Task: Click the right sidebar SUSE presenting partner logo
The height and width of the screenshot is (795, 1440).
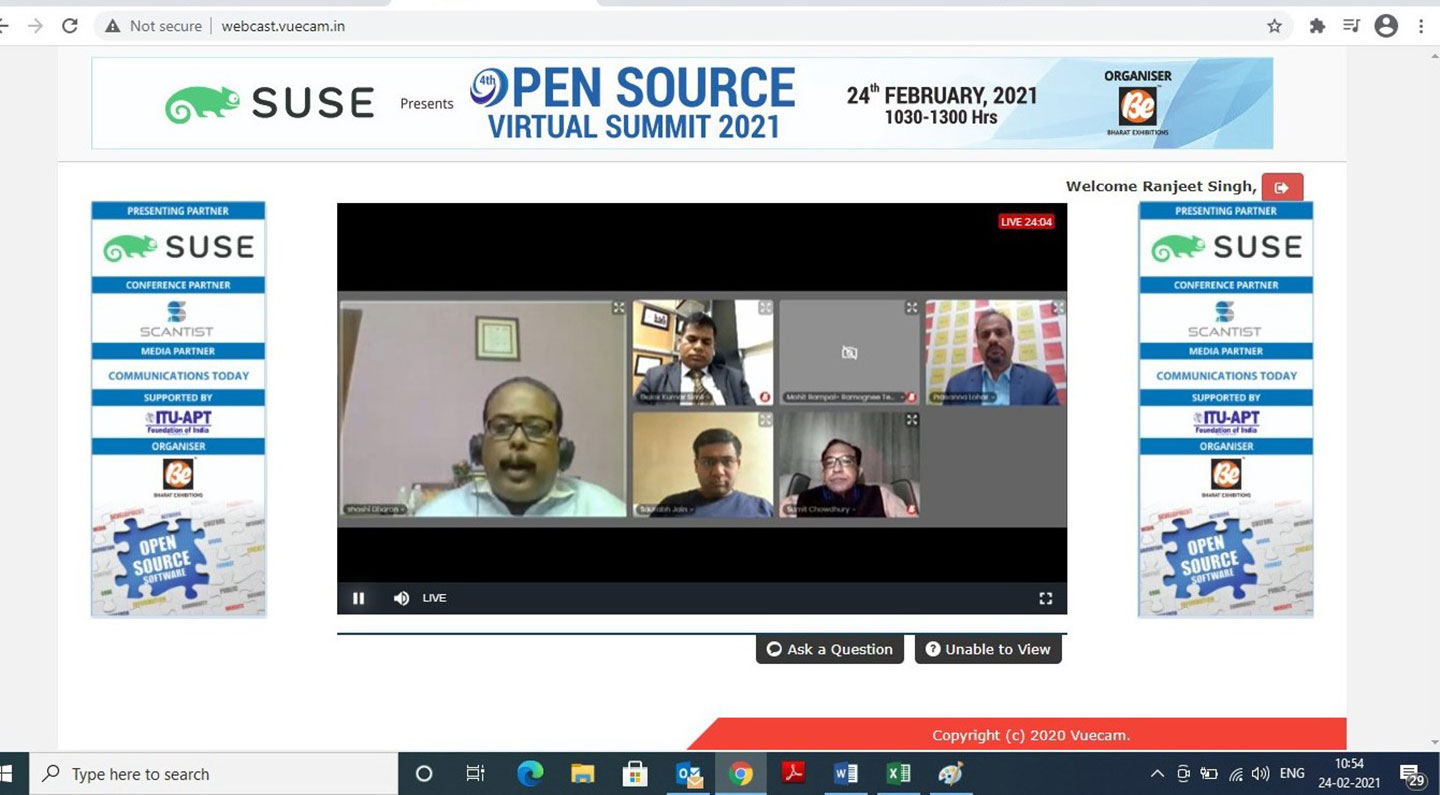Action: pos(1226,247)
